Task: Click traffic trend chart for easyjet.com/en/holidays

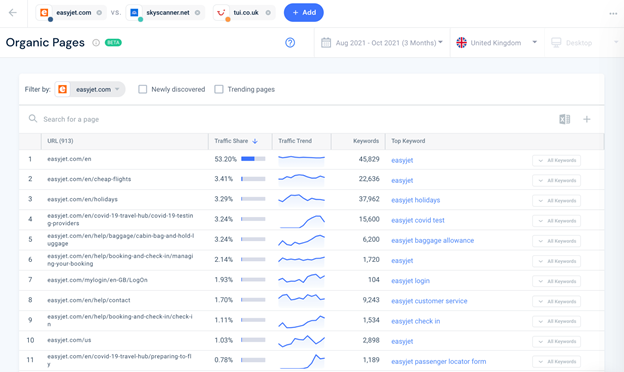Action: point(301,199)
